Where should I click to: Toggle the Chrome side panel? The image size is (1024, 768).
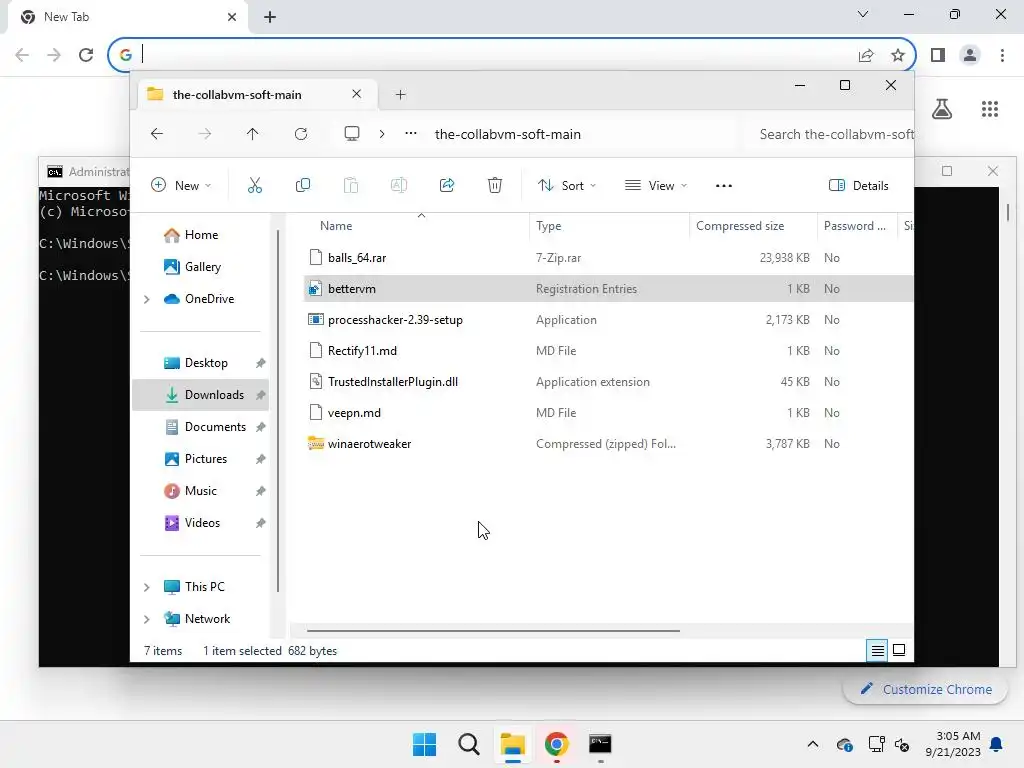click(x=938, y=55)
